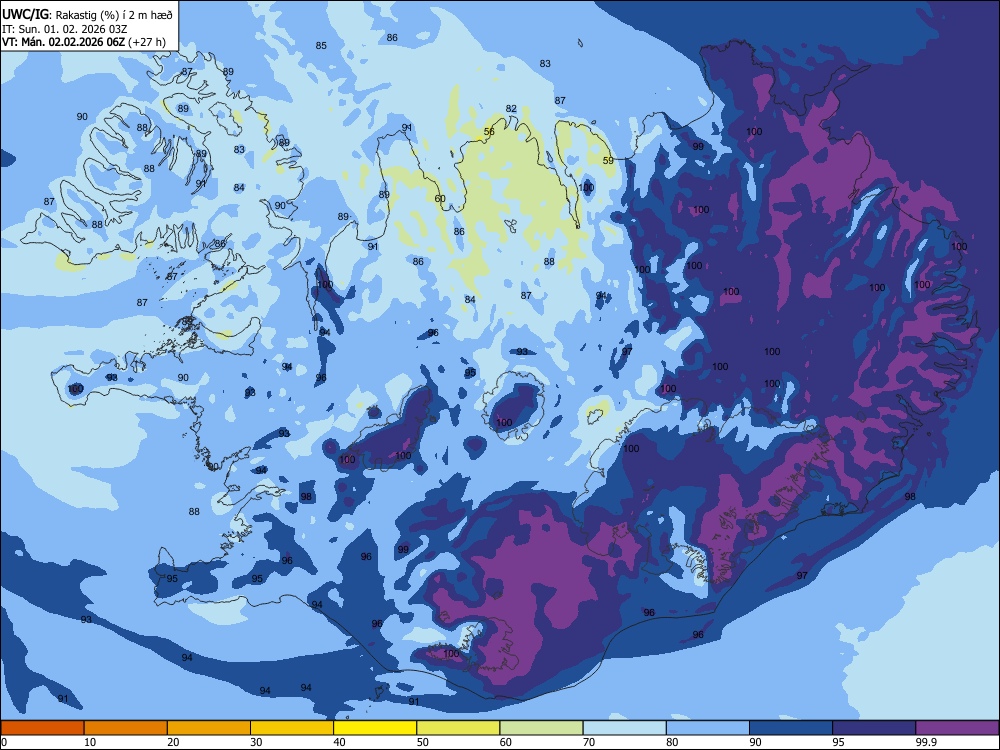Select the legend tick label 30

pos(256,742)
